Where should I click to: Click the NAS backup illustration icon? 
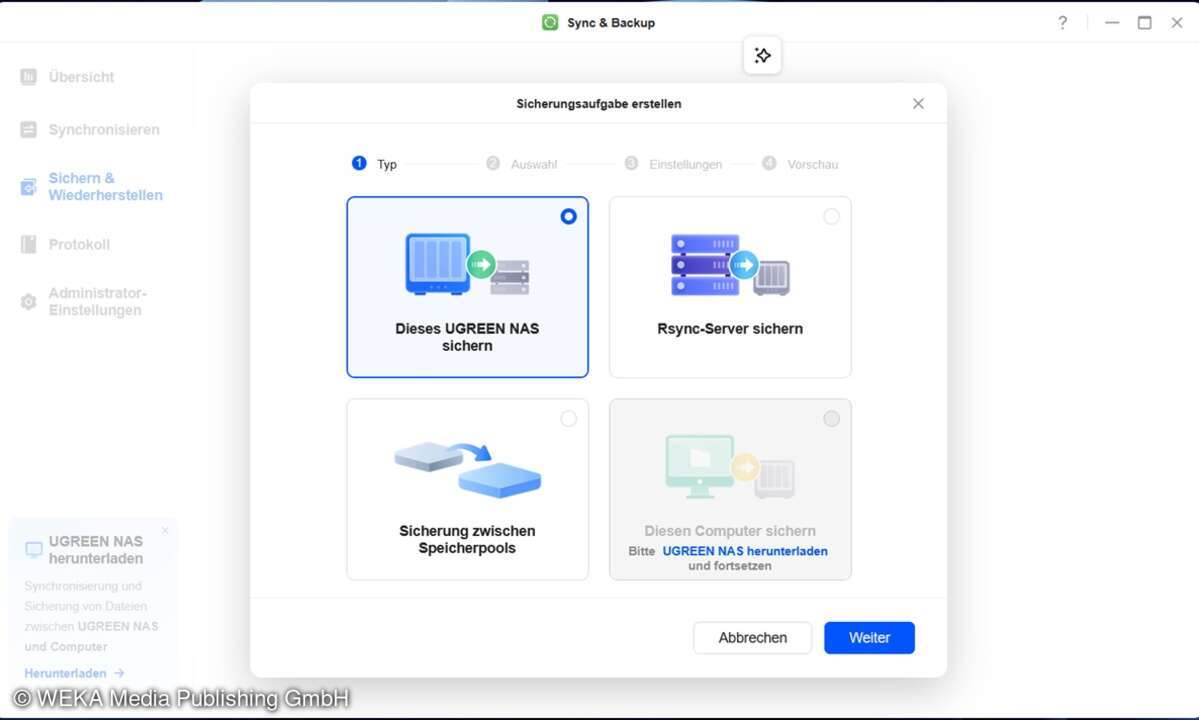click(467, 264)
